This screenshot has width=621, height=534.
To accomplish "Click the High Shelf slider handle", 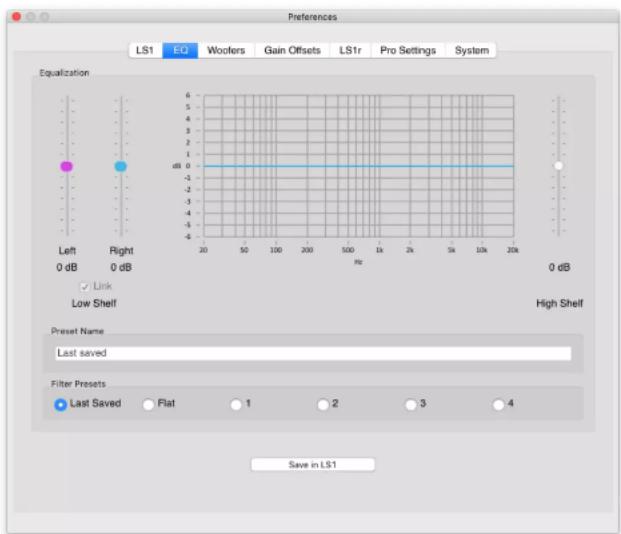I will (x=558, y=166).
